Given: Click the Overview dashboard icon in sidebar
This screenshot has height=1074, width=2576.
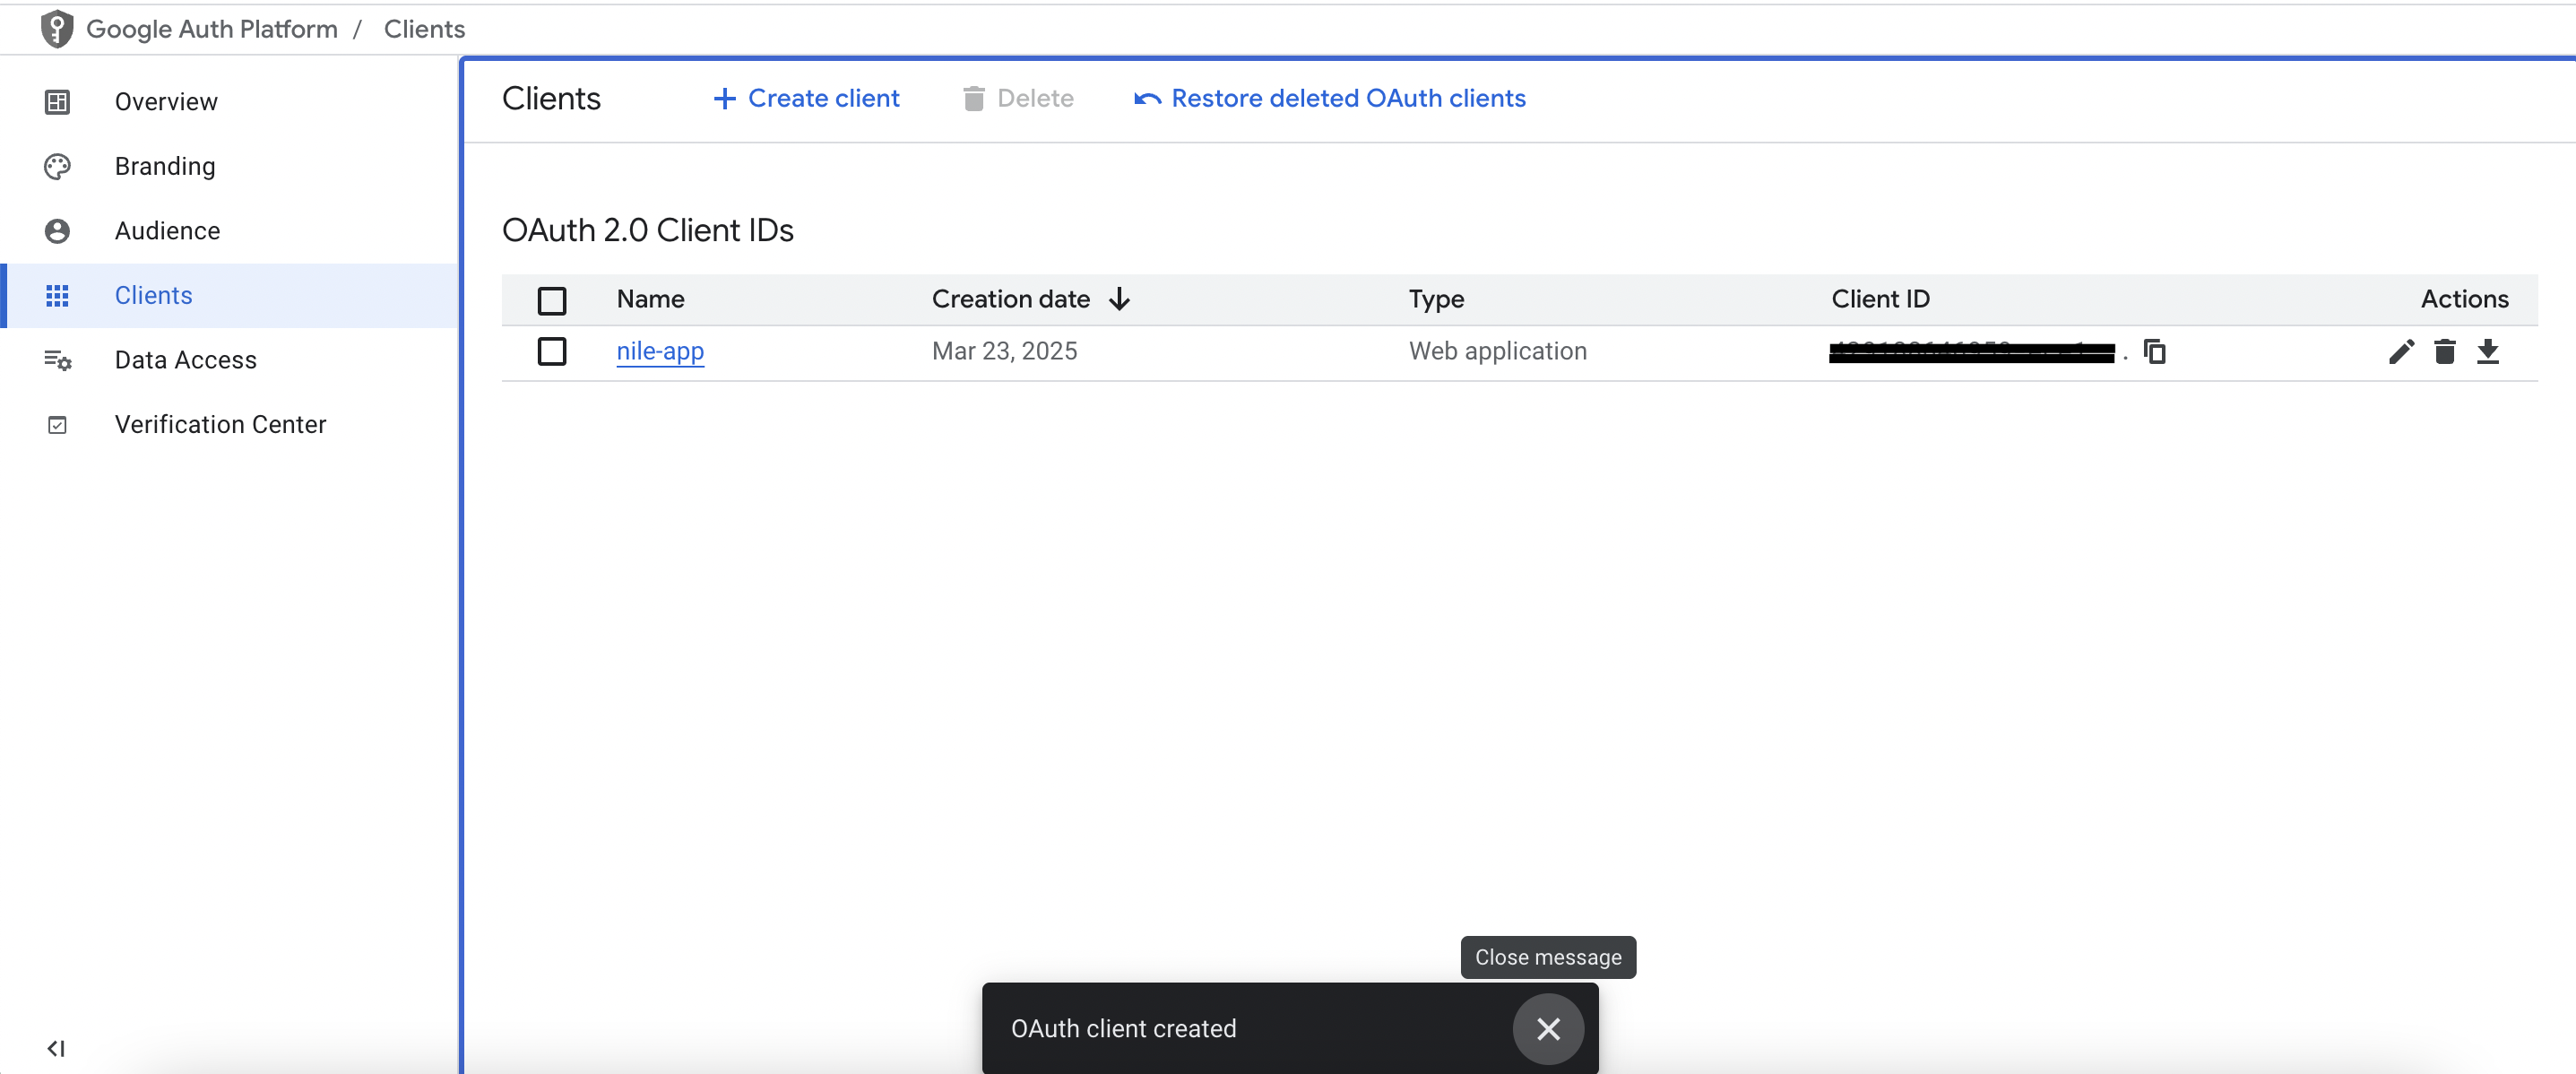Looking at the screenshot, I should coord(57,102).
